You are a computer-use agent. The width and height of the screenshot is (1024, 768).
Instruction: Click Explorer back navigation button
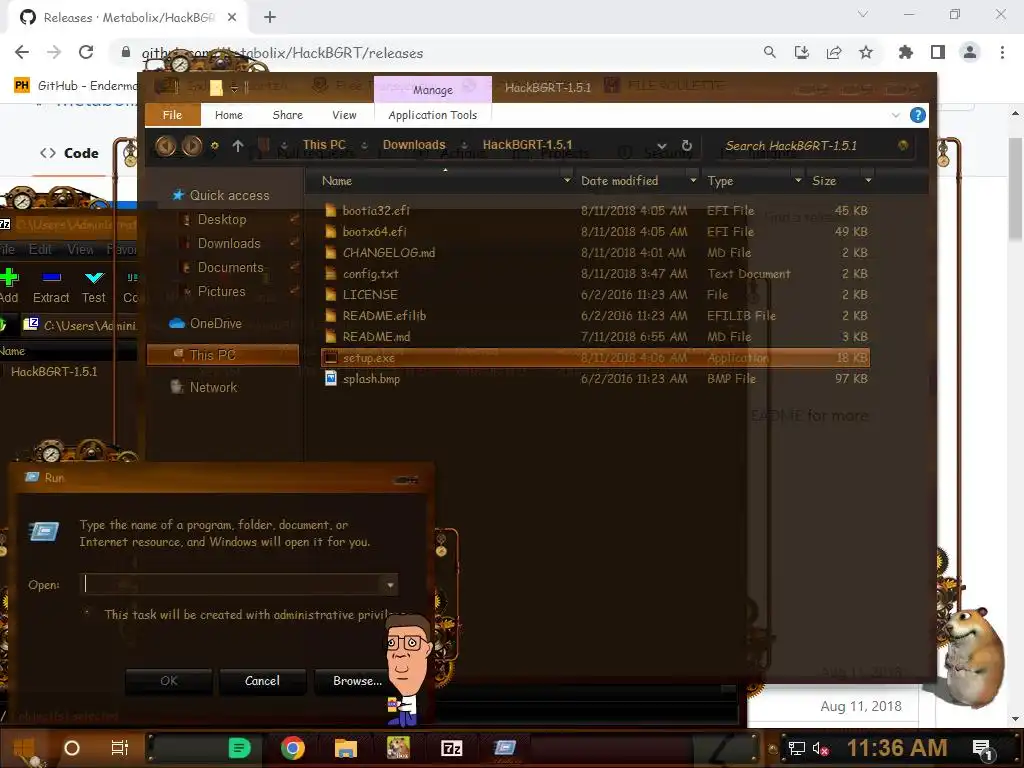coord(166,146)
